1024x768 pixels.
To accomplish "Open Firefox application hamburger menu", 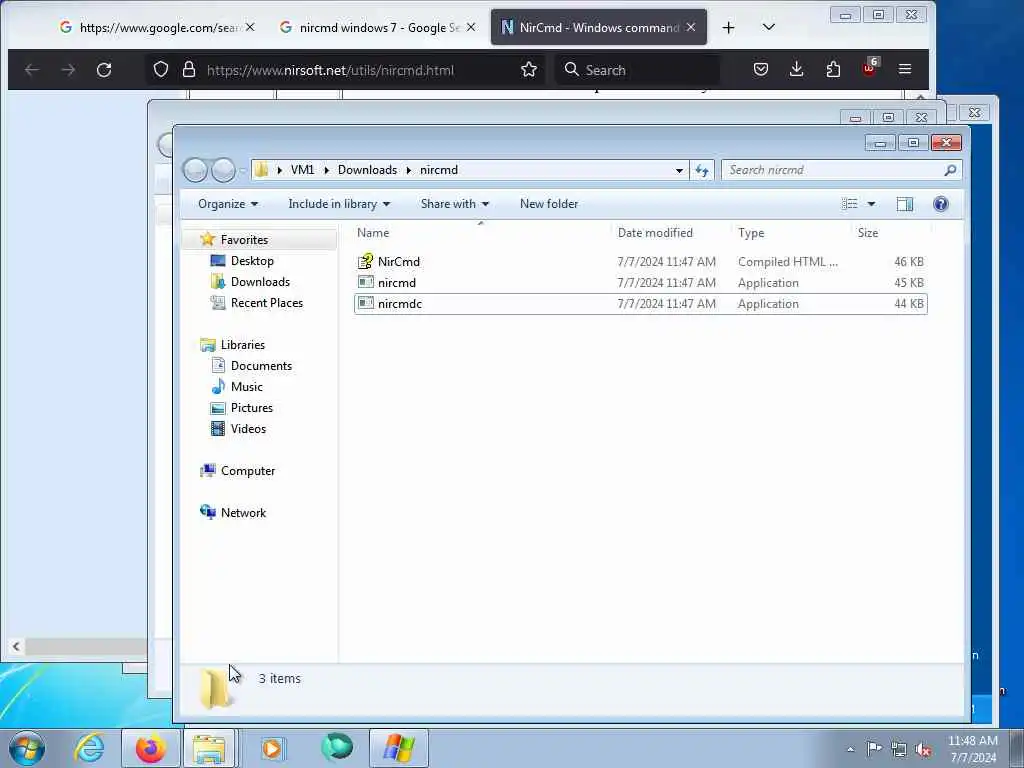I will coord(904,69).
